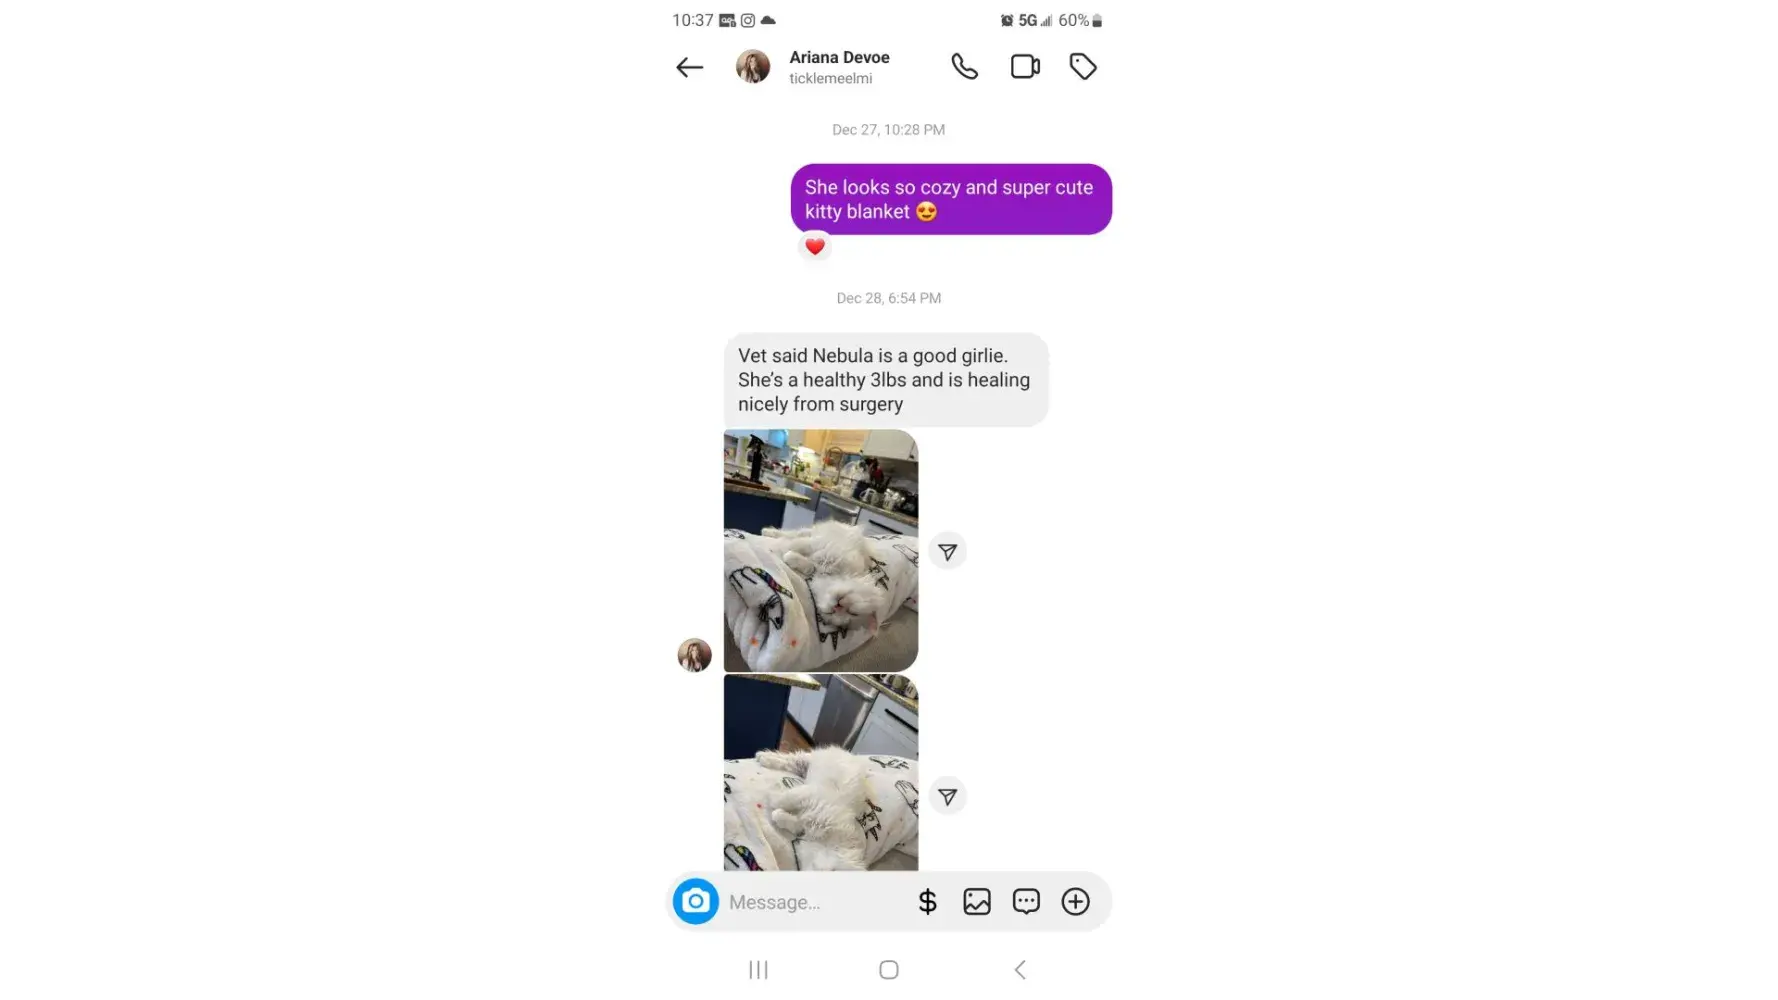Tap the plus icon for more options
The width and height of the screenshot is (1778, 1000).
[1075, 902]
